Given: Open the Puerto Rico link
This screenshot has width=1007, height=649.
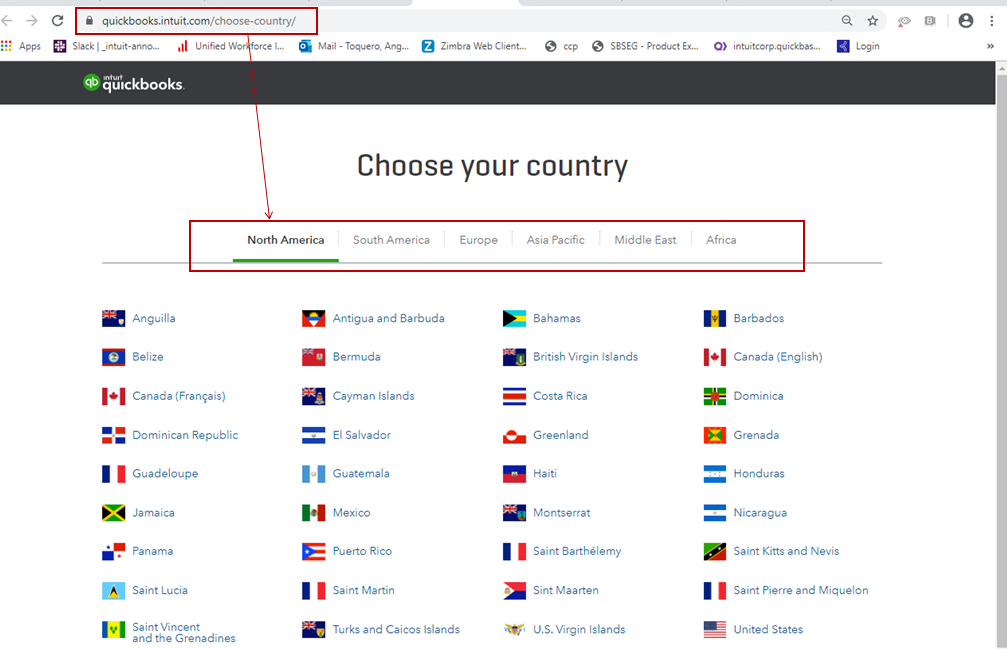Looking at the screenshot, I should click(x=362, y=551).
